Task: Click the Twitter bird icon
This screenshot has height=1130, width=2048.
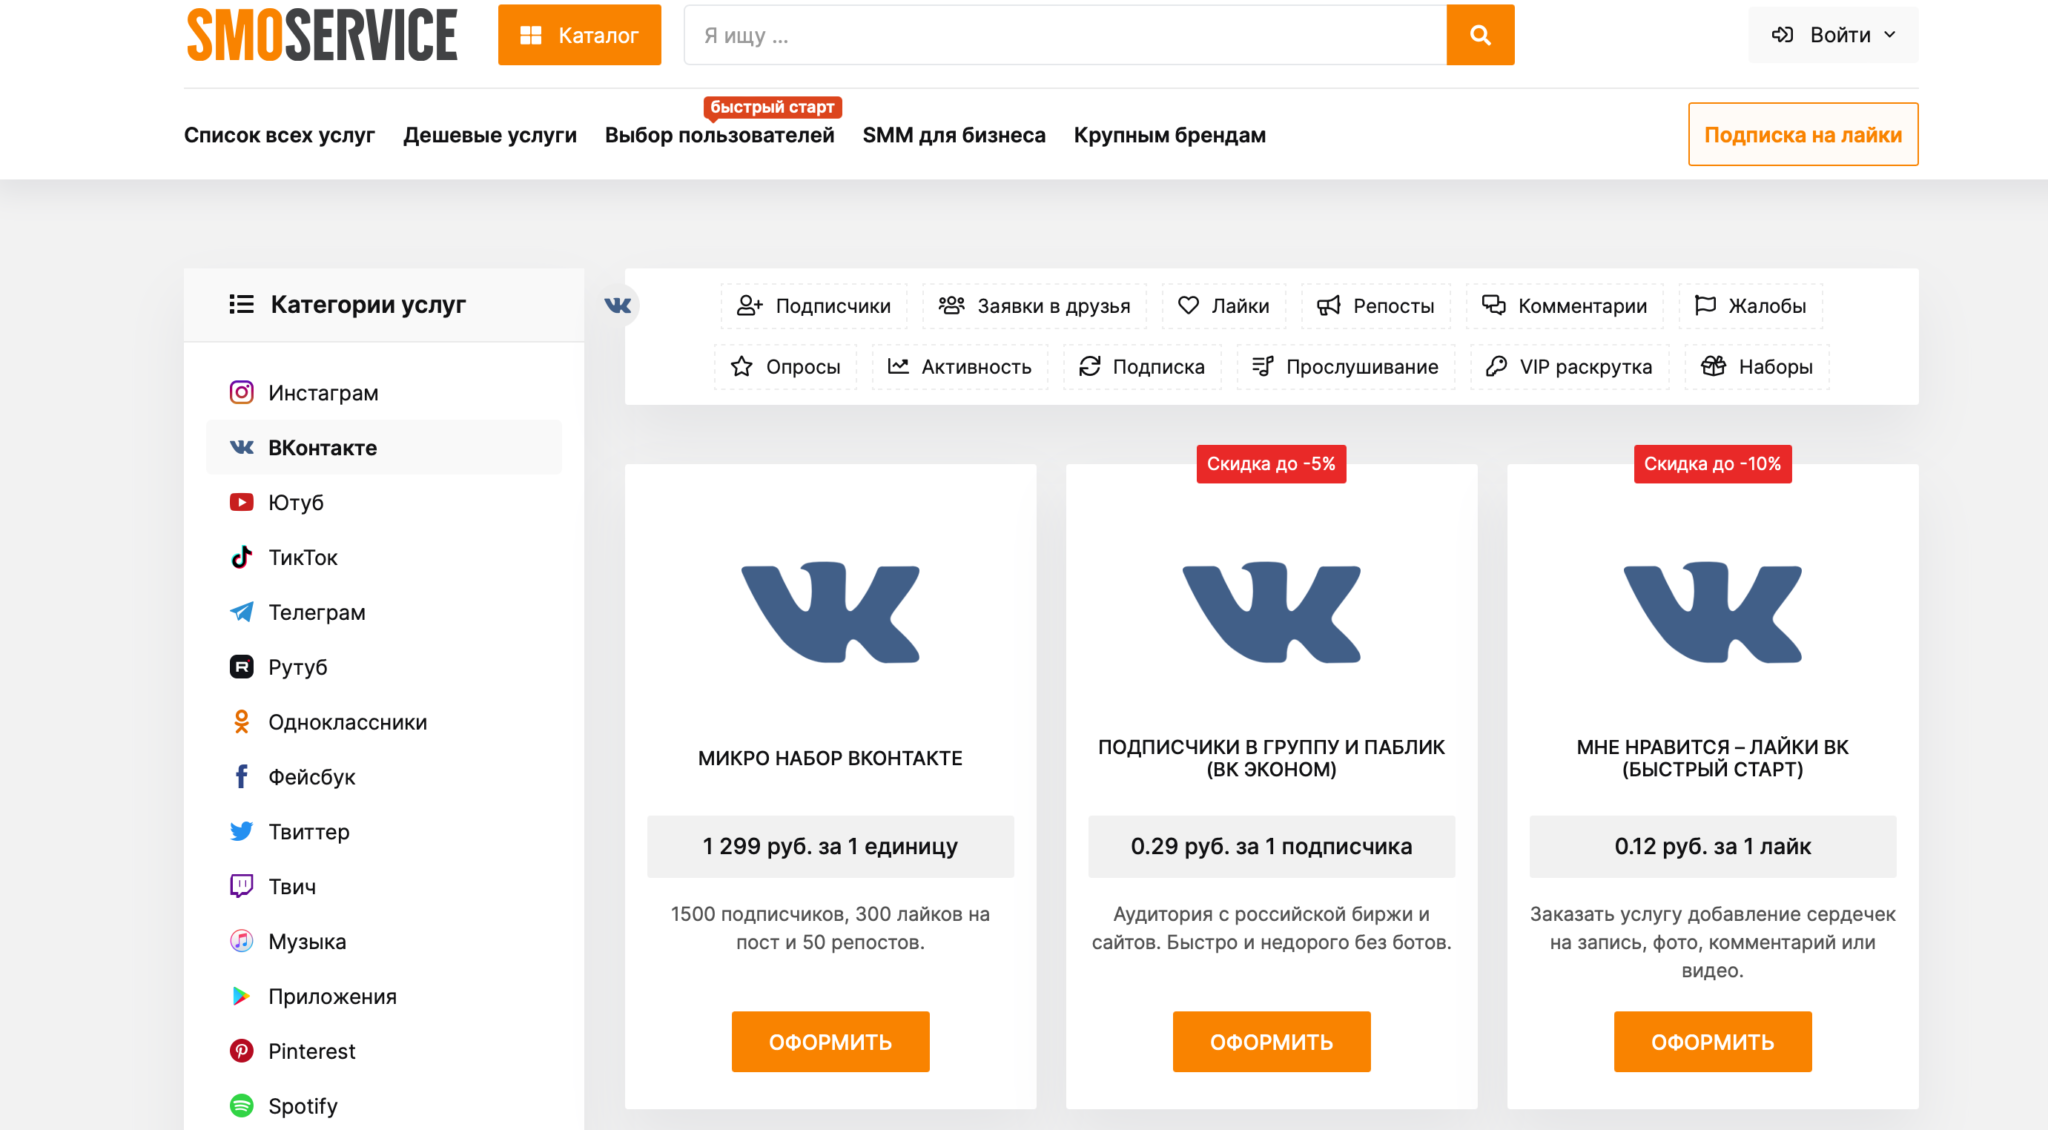Action: coord(242,831)
